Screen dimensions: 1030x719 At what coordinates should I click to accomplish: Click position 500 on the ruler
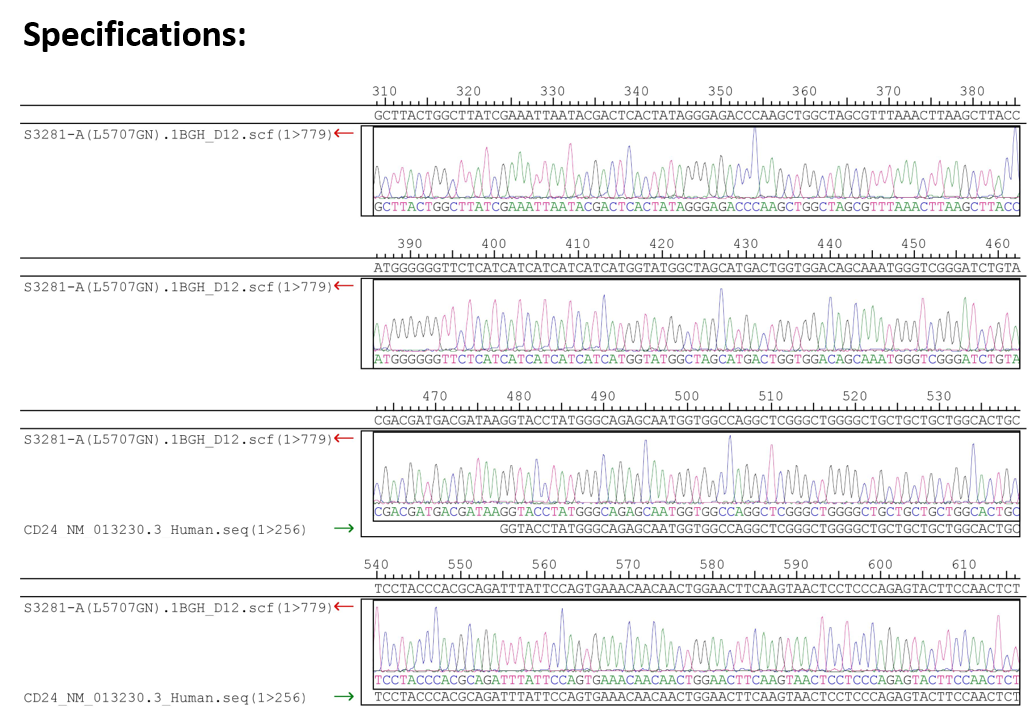[x=686, y=396]
